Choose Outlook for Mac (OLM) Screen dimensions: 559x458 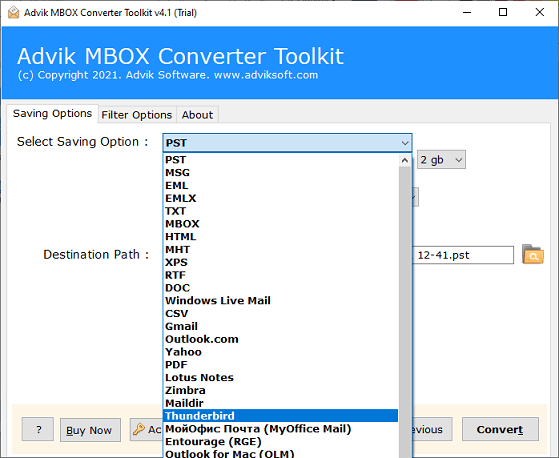281,453
